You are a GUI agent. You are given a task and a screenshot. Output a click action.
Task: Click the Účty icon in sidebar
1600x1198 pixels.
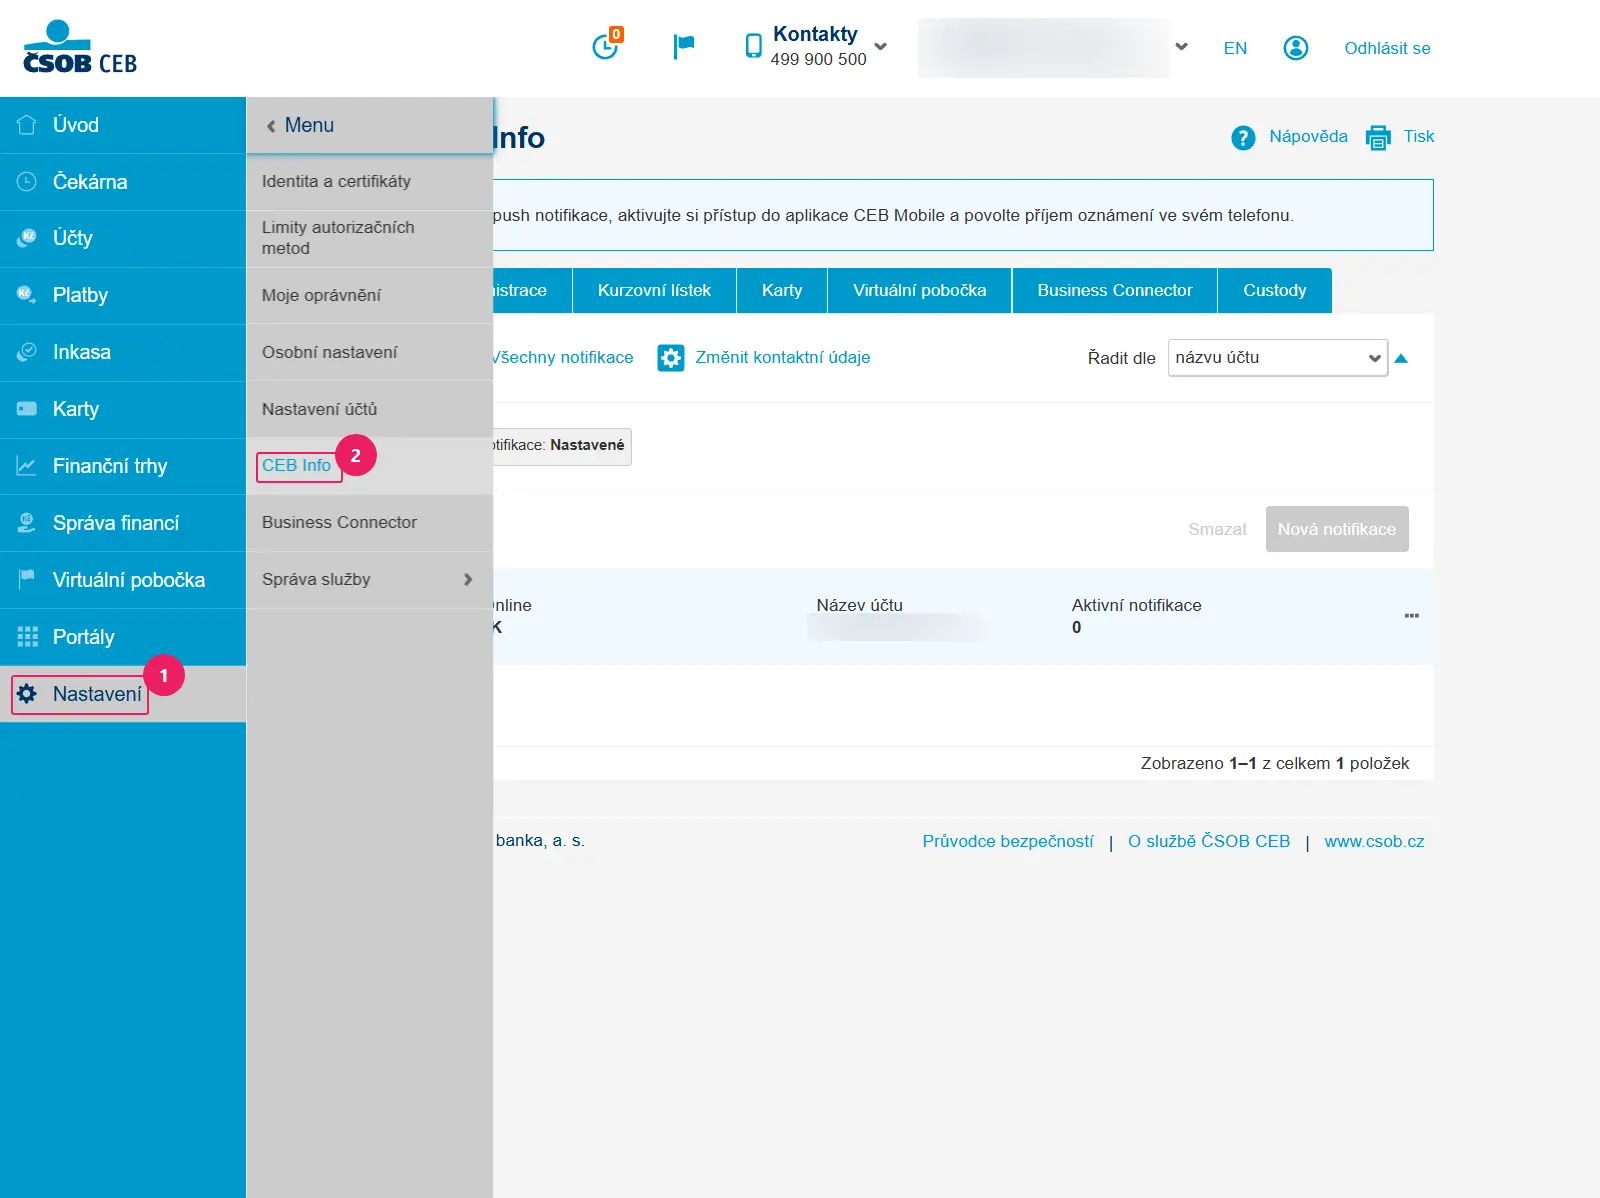coord(27,238)
